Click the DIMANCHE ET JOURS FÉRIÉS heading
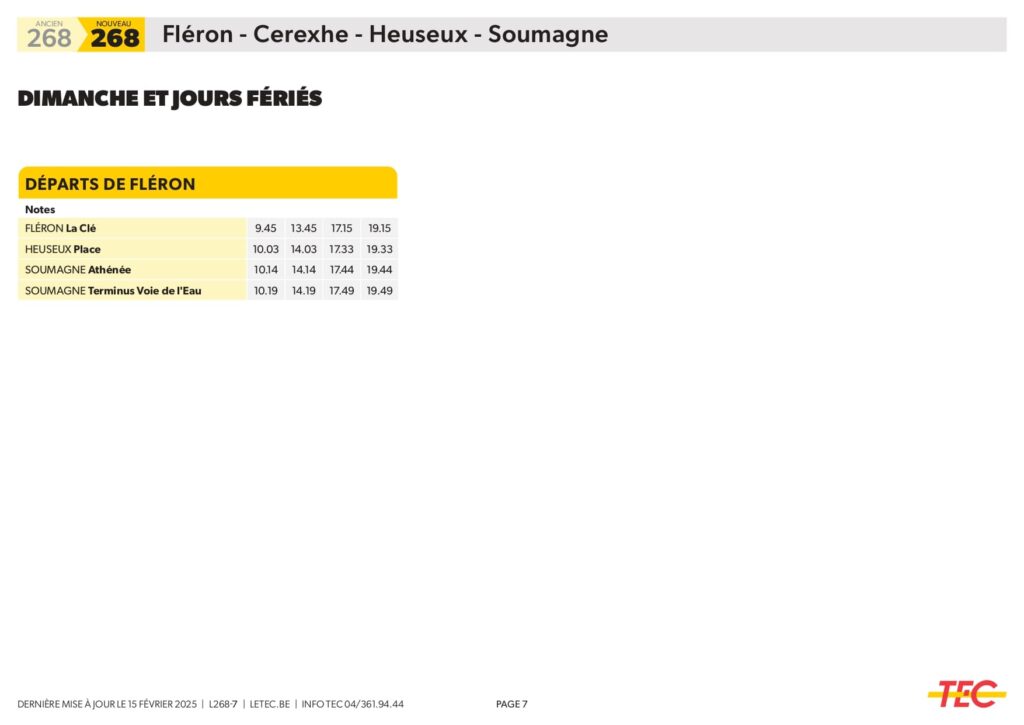Screen dimensions: 1024x725 tap(170, 99)
